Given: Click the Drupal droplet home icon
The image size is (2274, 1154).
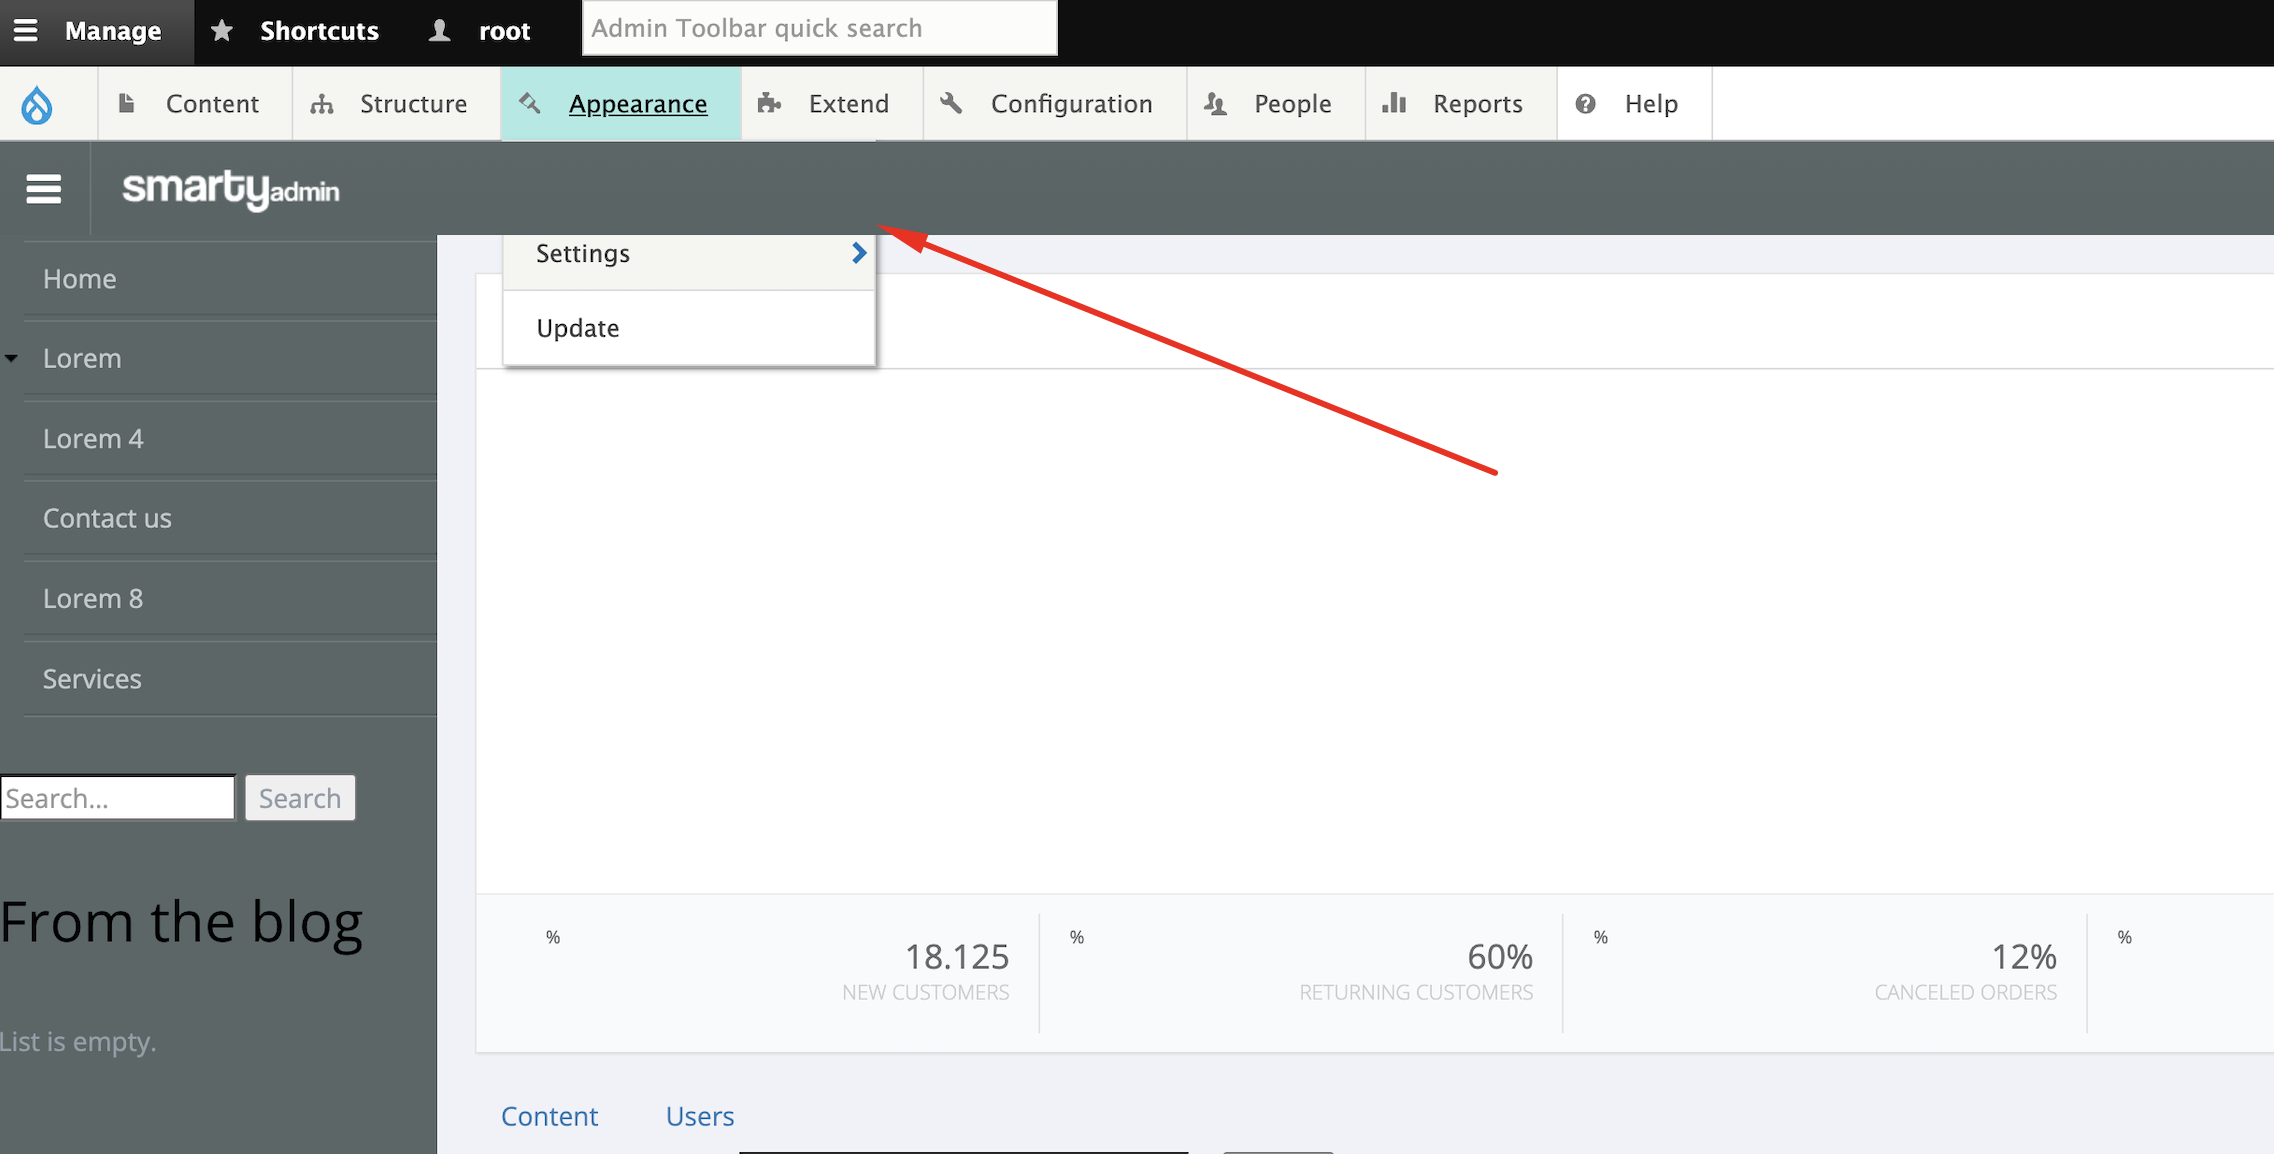Looking at the screenshot, I should click(38, 103).
